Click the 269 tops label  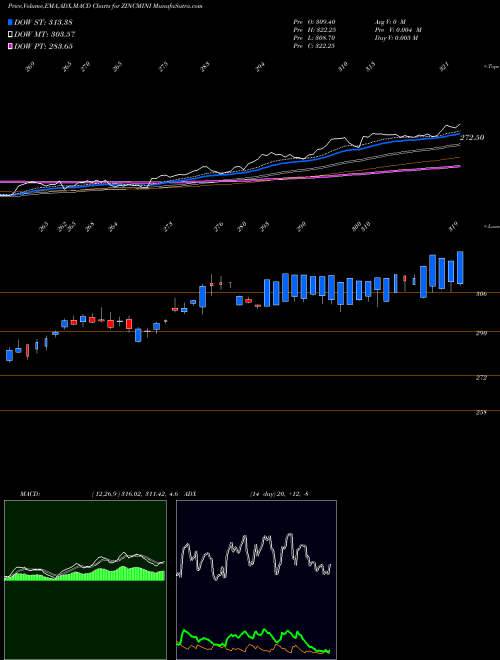pyautogui.click(x=29, y=67)
